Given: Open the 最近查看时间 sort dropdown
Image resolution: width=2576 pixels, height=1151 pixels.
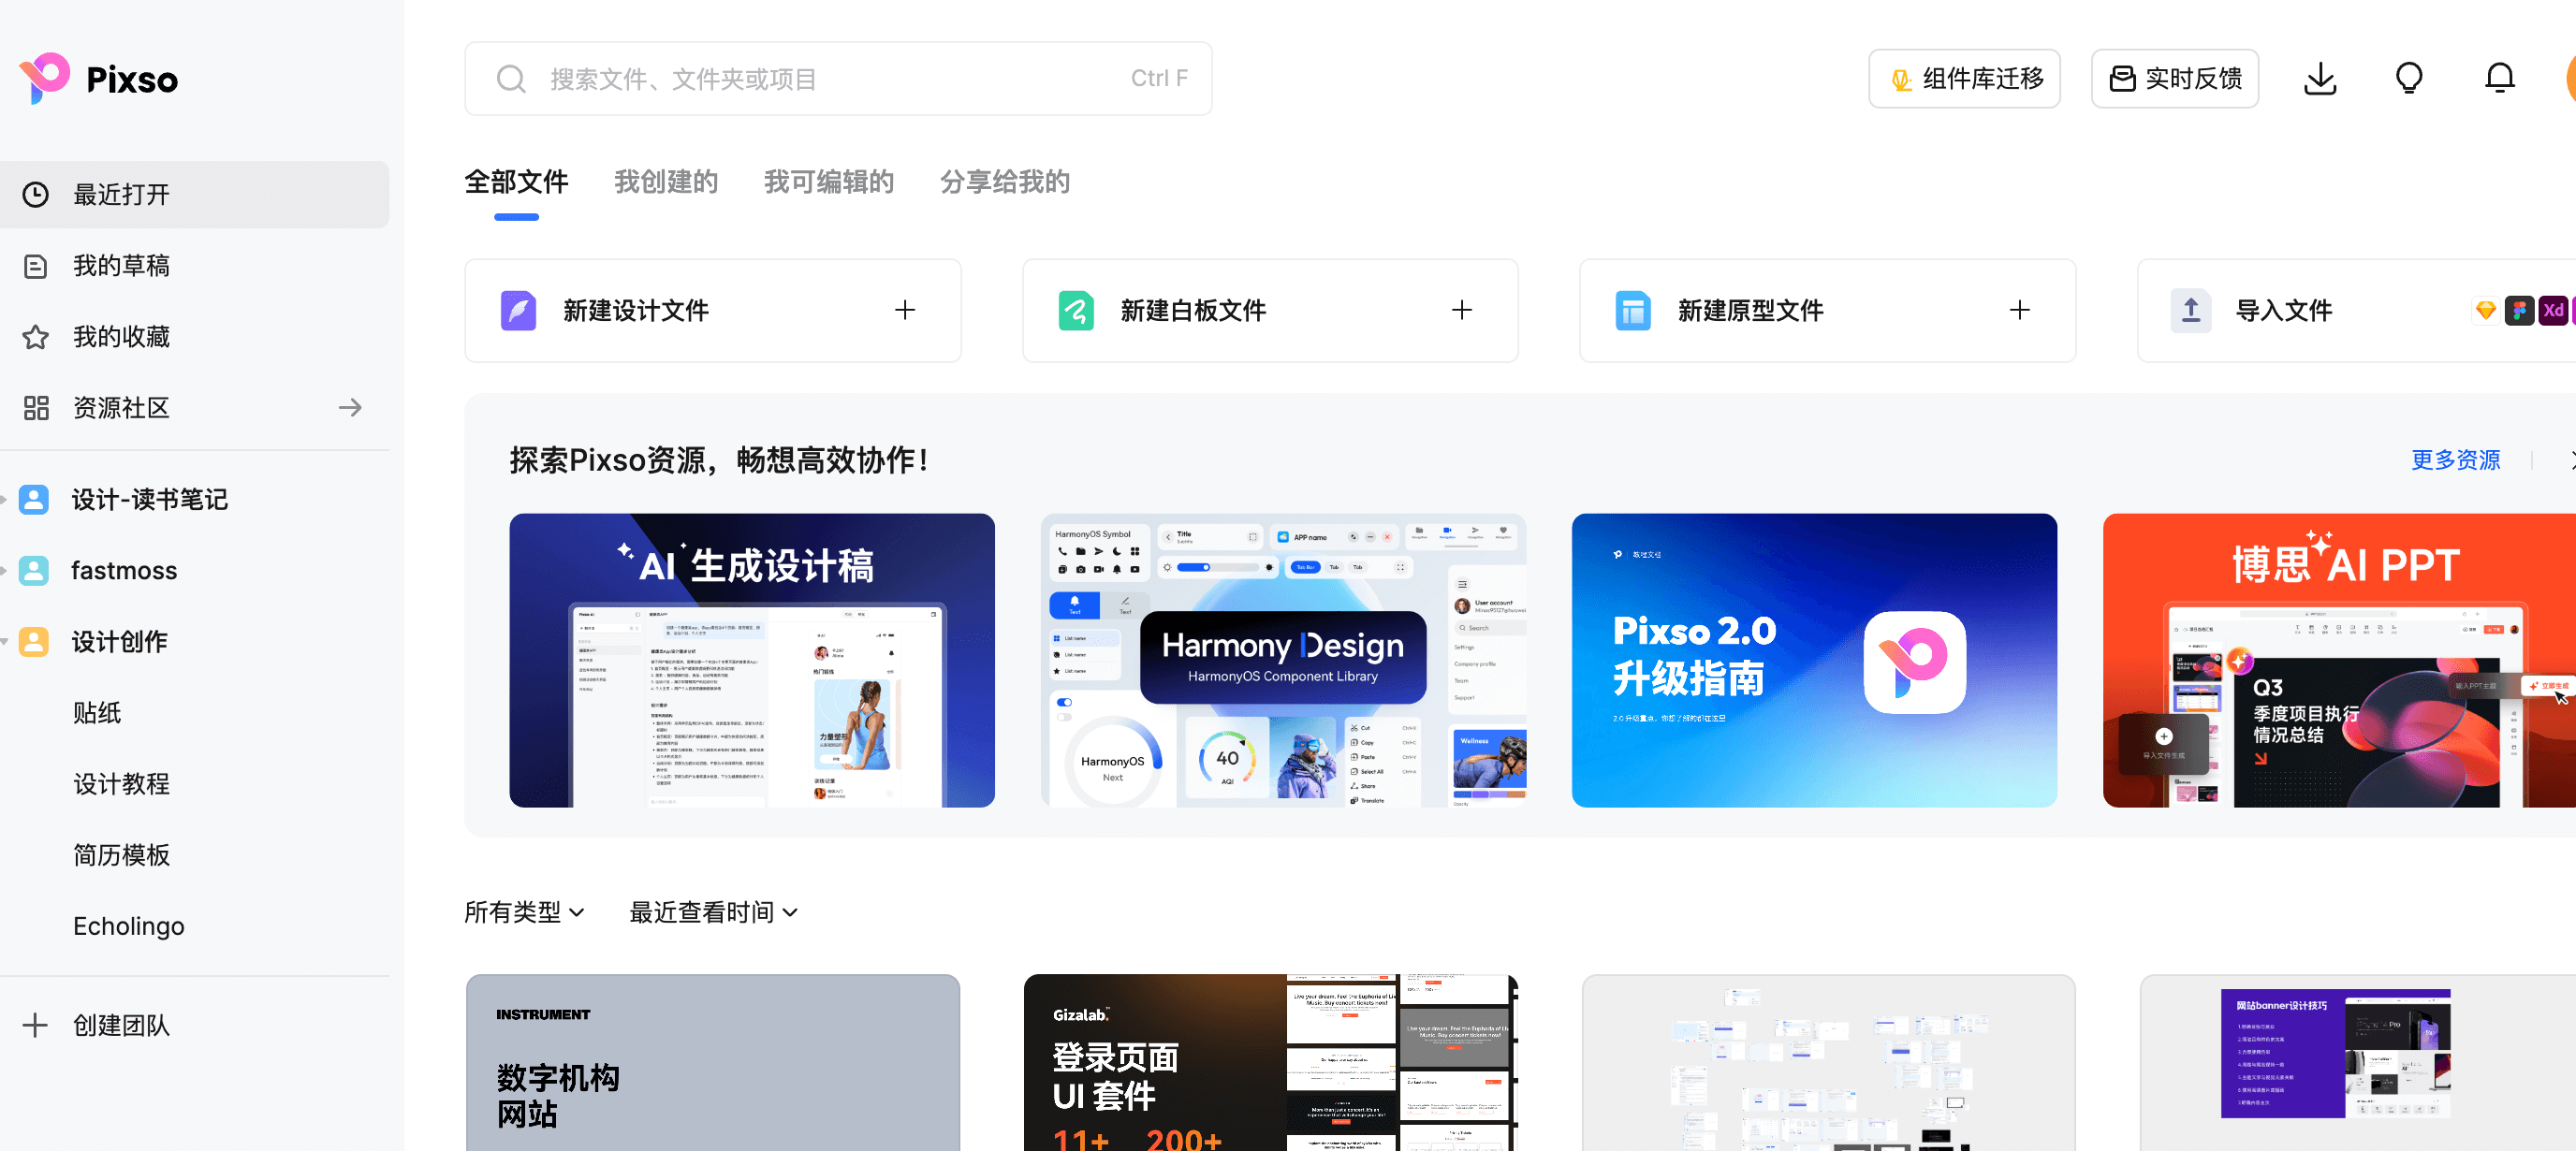Looking at the screenshot, I should click(713, 912).
